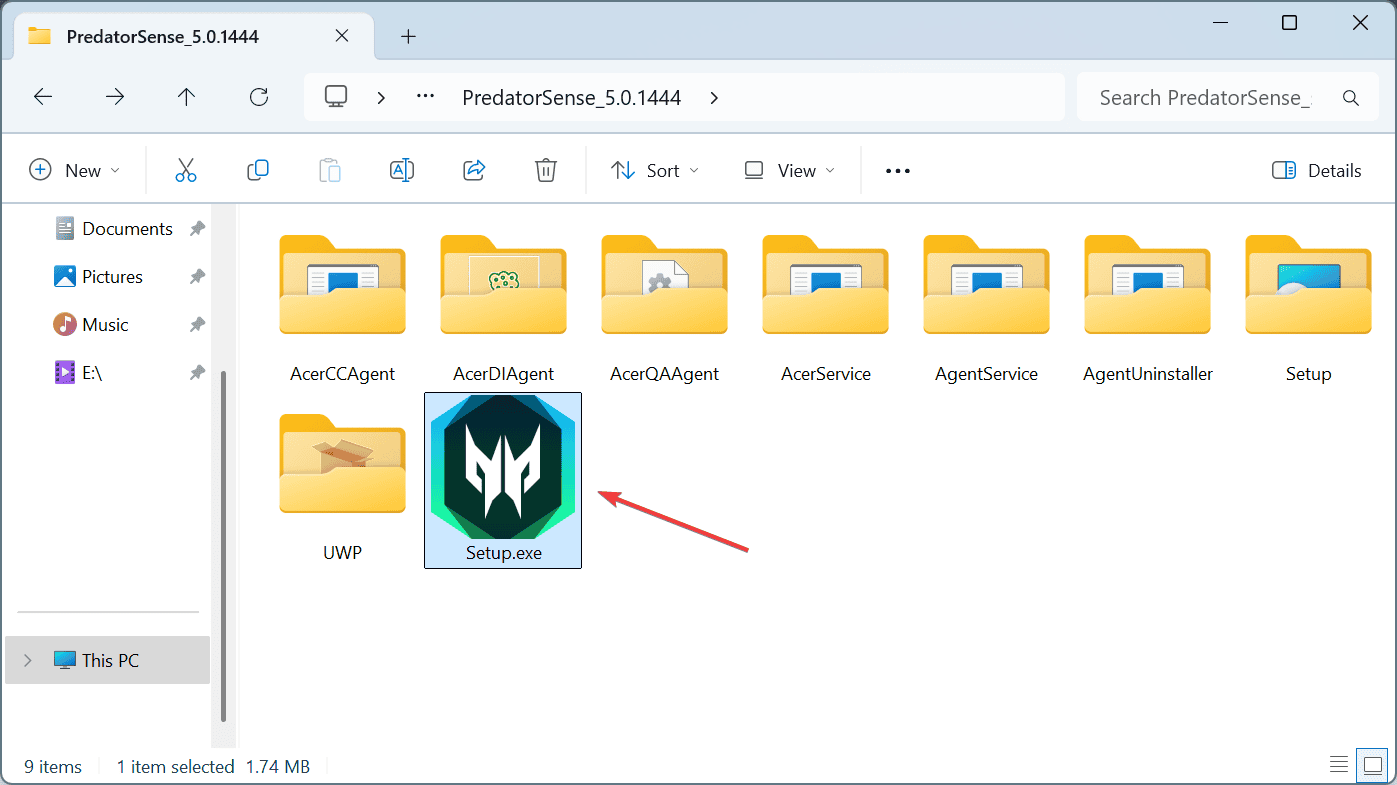Image resolution: width=1397 pixels, height=785 pixels.
Task: Click the chevron after PredatorSense_5.0.1444 breadcrumb
Action: click(713, 98)
